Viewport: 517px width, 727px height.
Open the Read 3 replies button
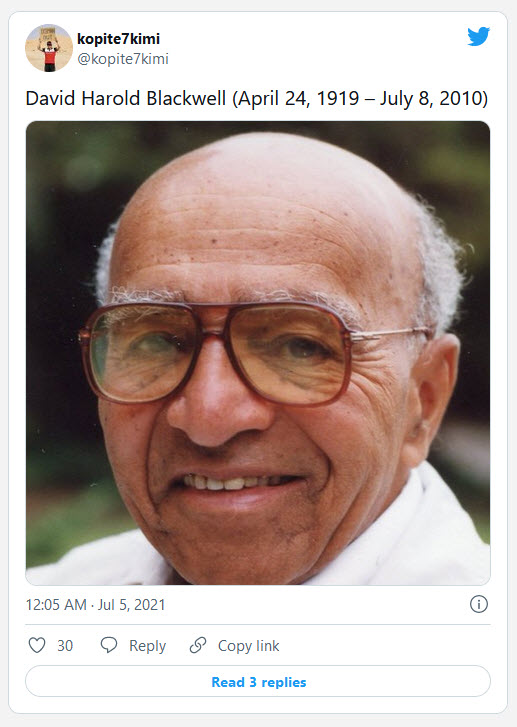258,682
